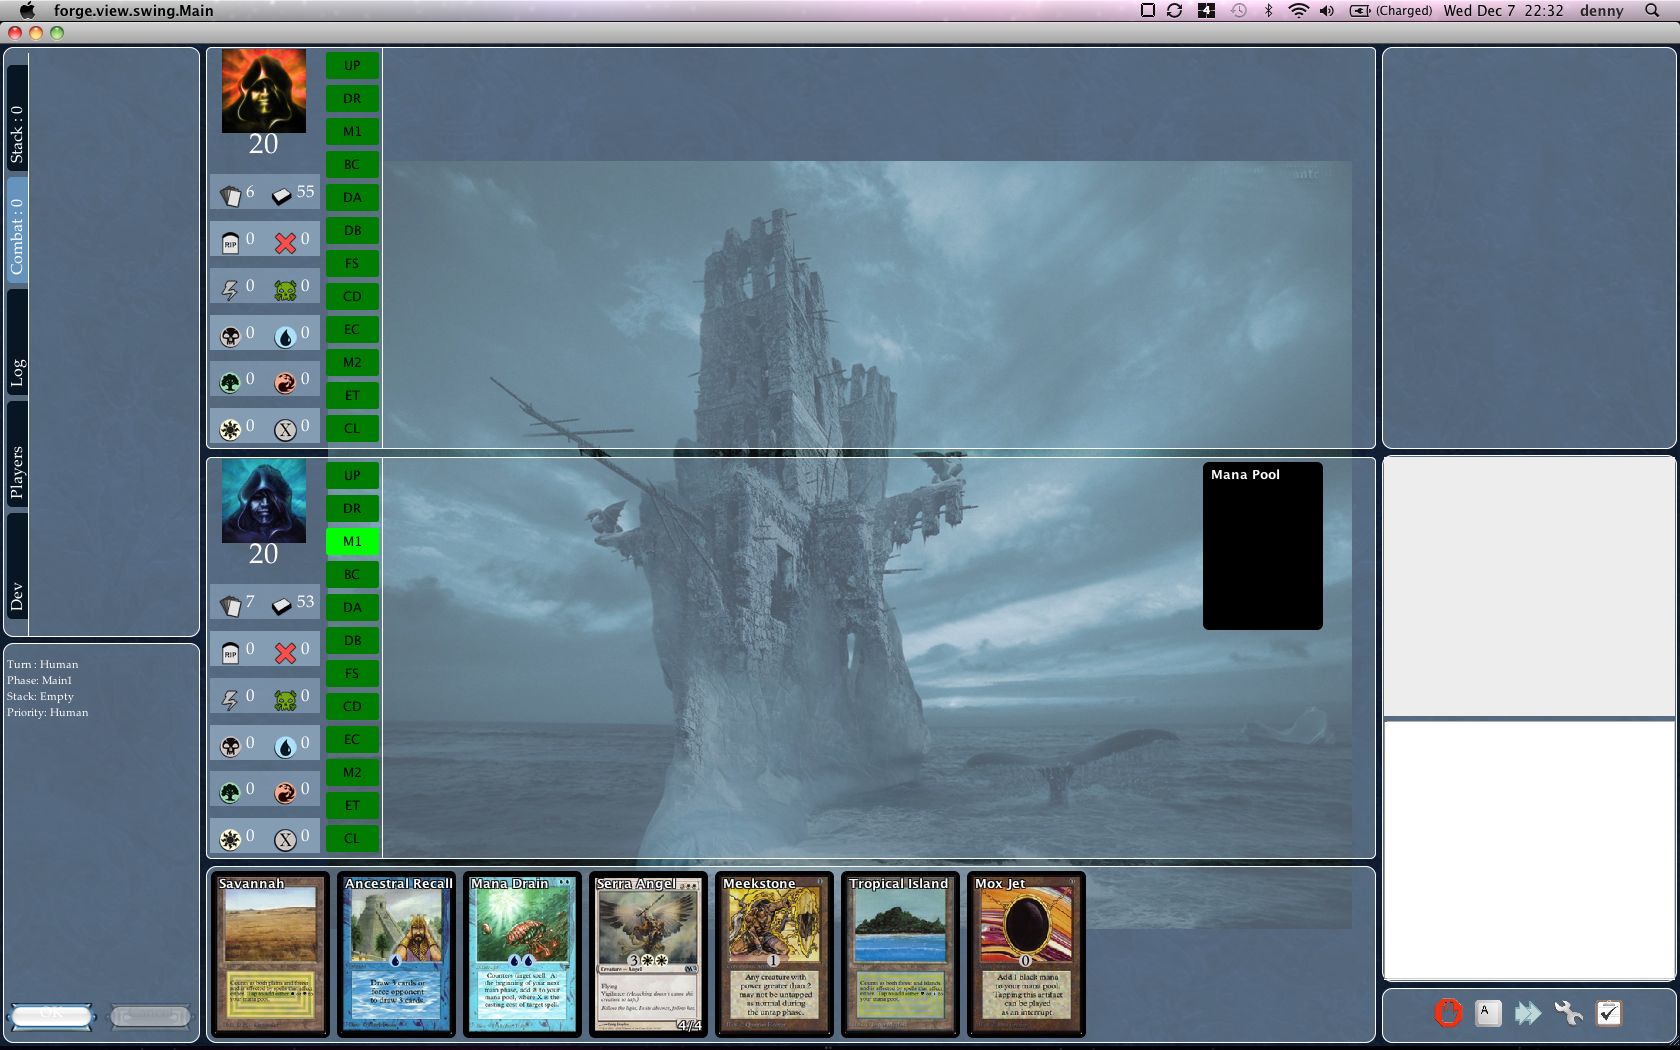Viewport: 1680px width, 1050px height.
Task: Click the wrench settings icon
Action: pyautogui.click(x=1568, y=1013)
